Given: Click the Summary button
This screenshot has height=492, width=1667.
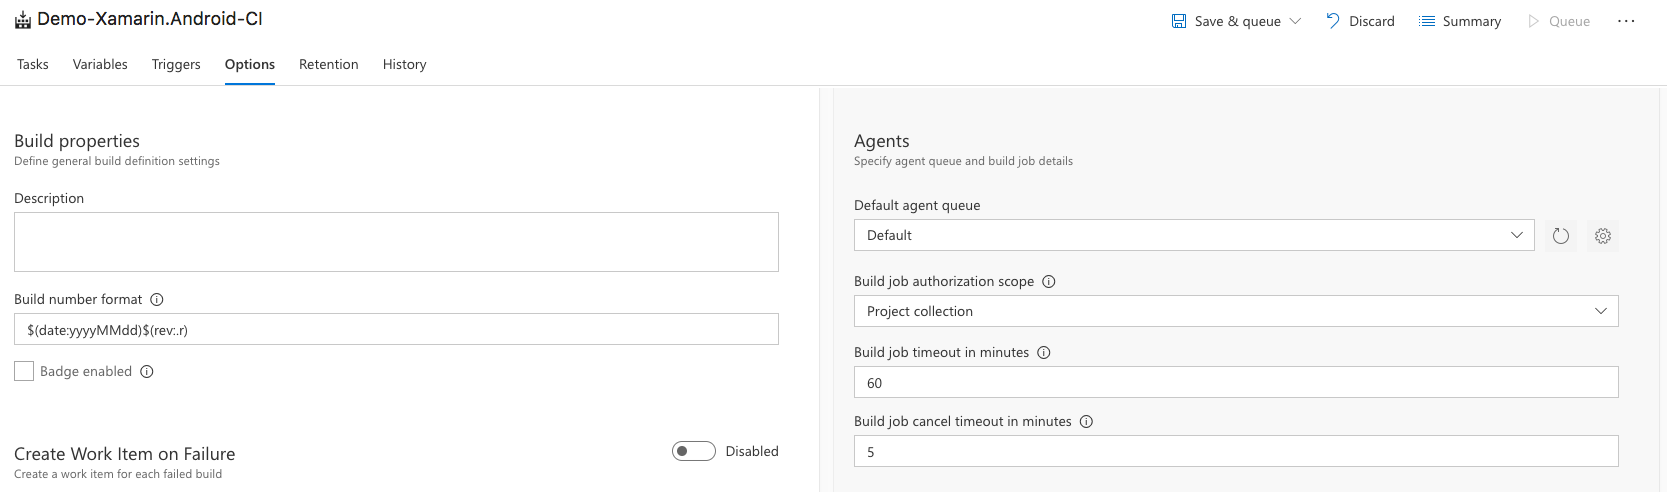Looking at the screenshot, I should [x=1460, y=21].
